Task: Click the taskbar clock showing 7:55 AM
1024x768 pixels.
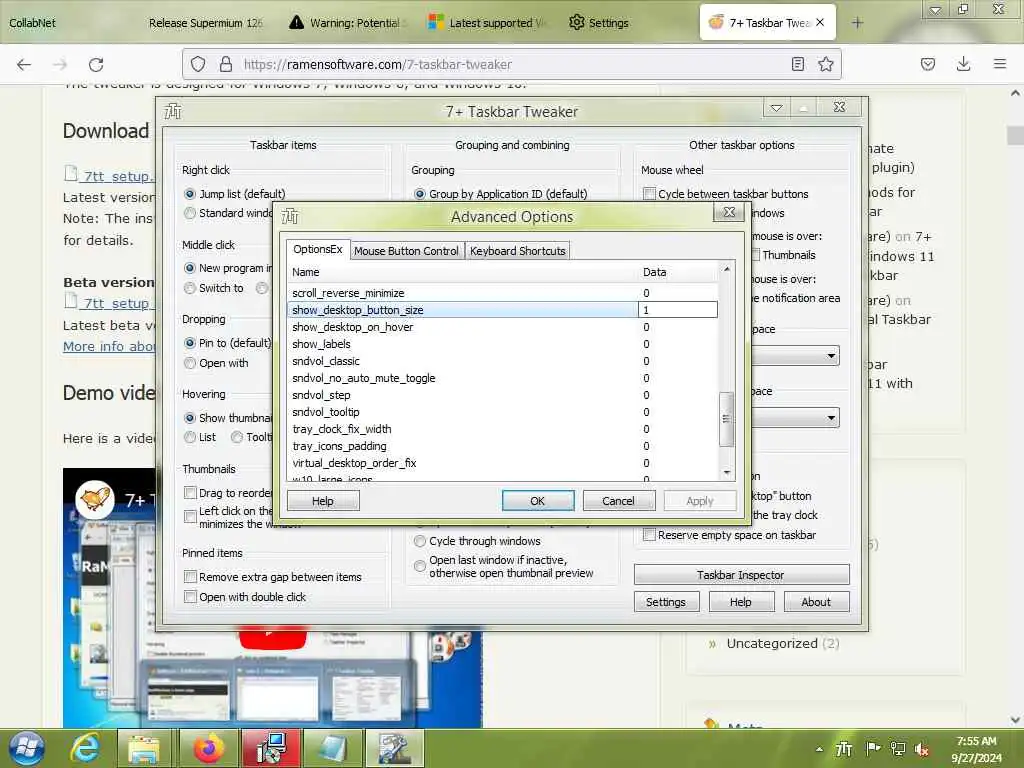Action: click(x=976, y=749)
